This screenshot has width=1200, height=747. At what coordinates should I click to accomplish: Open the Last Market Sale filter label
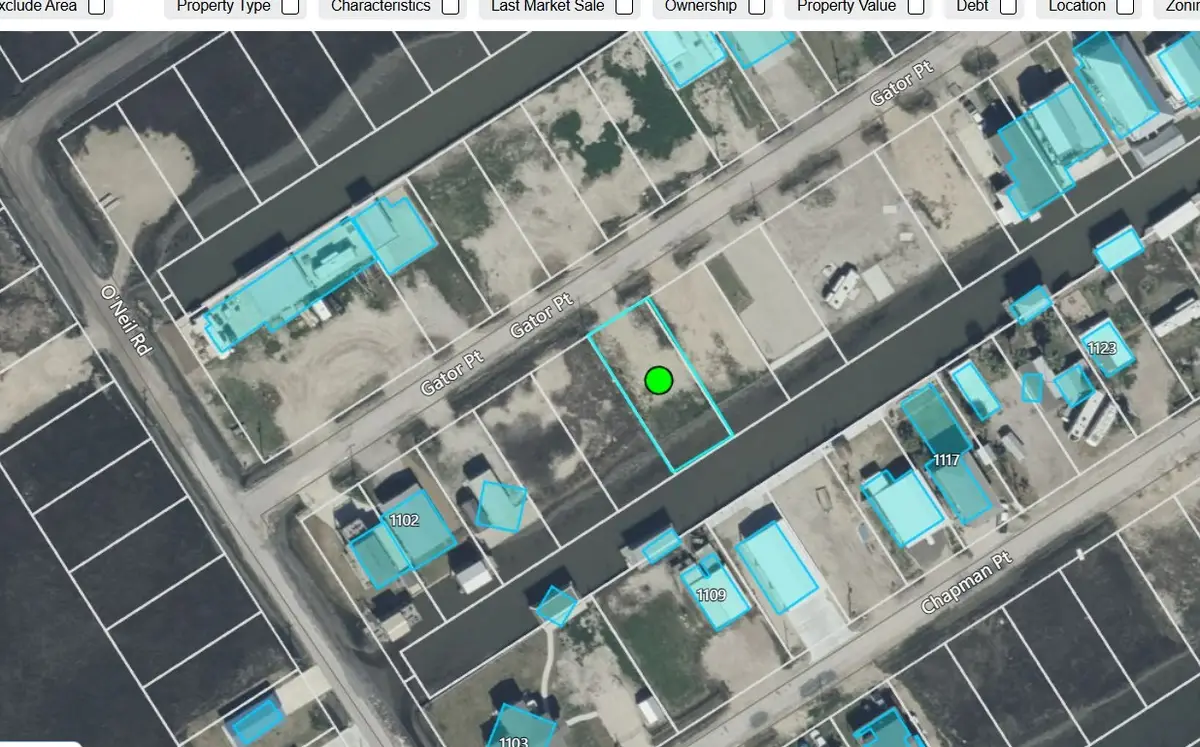click(547, 6)
